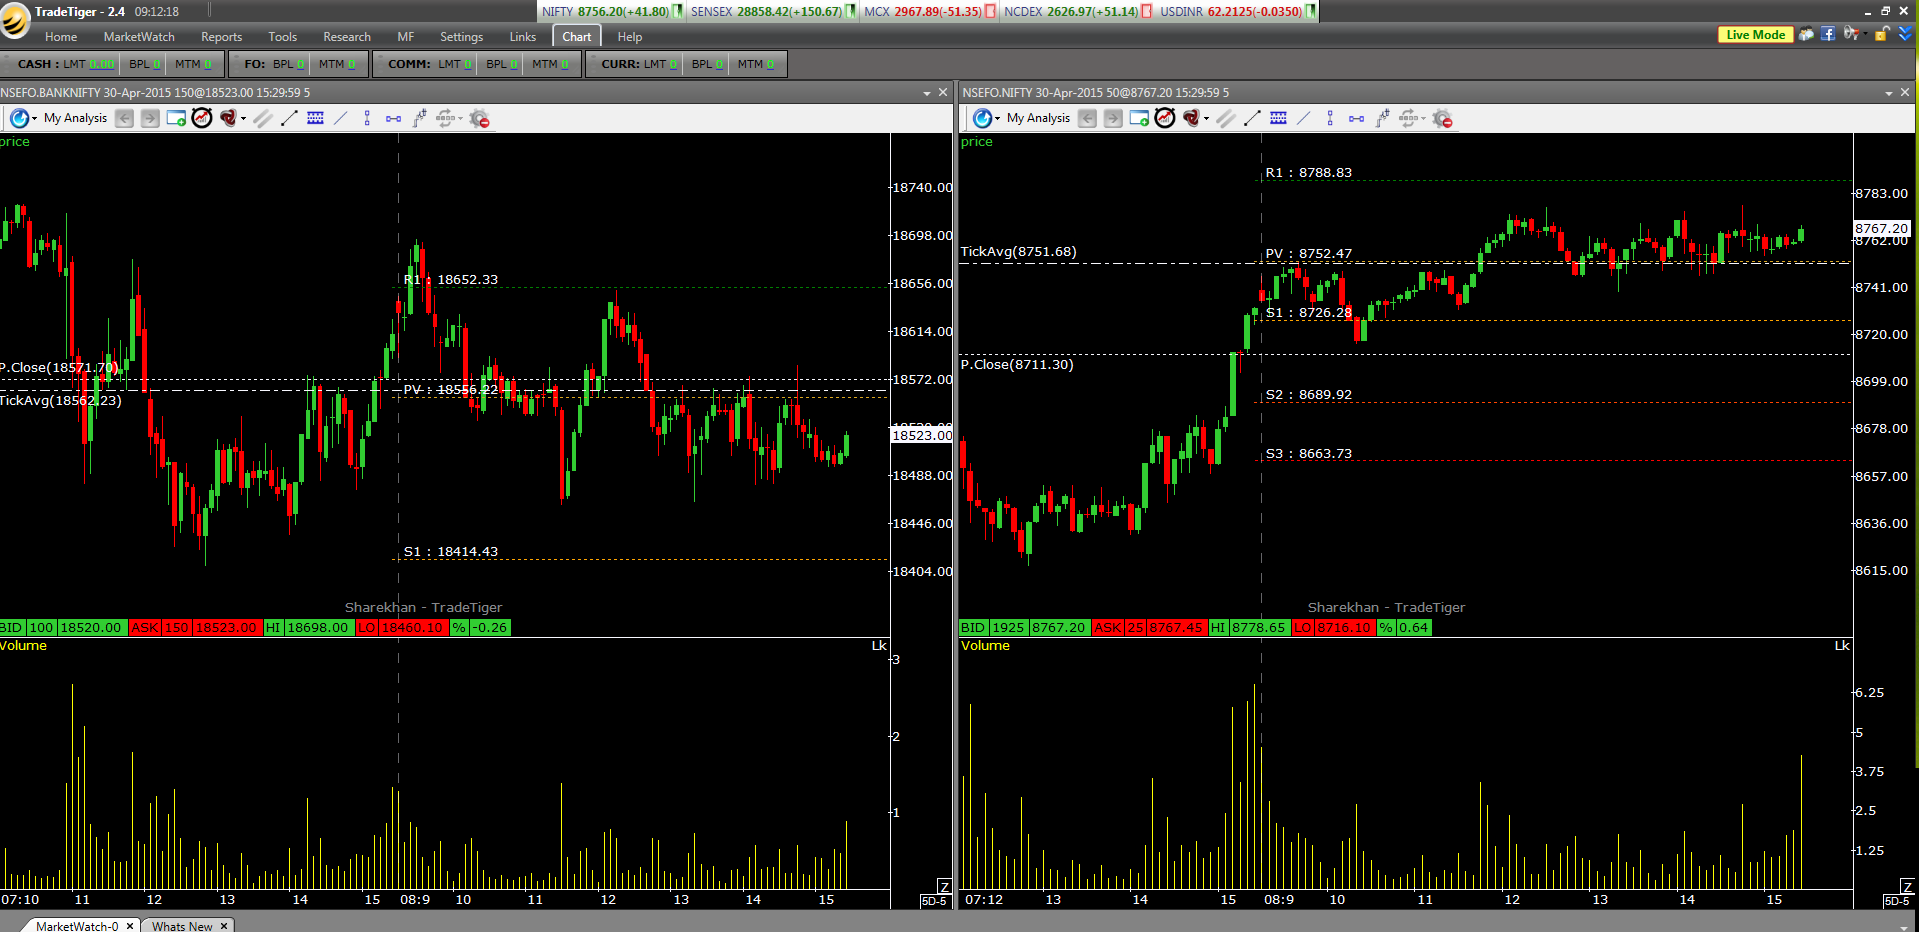Select blue diagonal line tool in NIFTY chart

pos(1304,118)
